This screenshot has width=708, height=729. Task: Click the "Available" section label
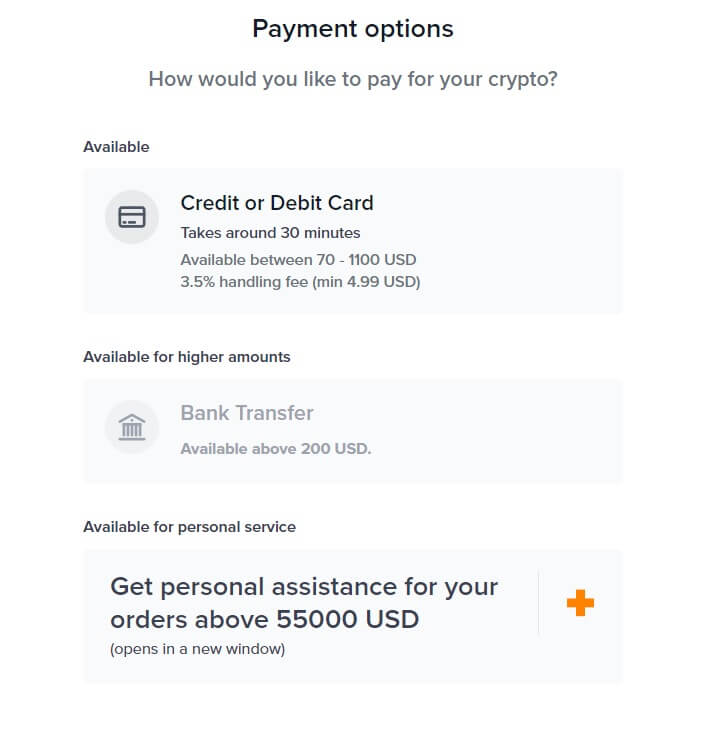point(116,147)
